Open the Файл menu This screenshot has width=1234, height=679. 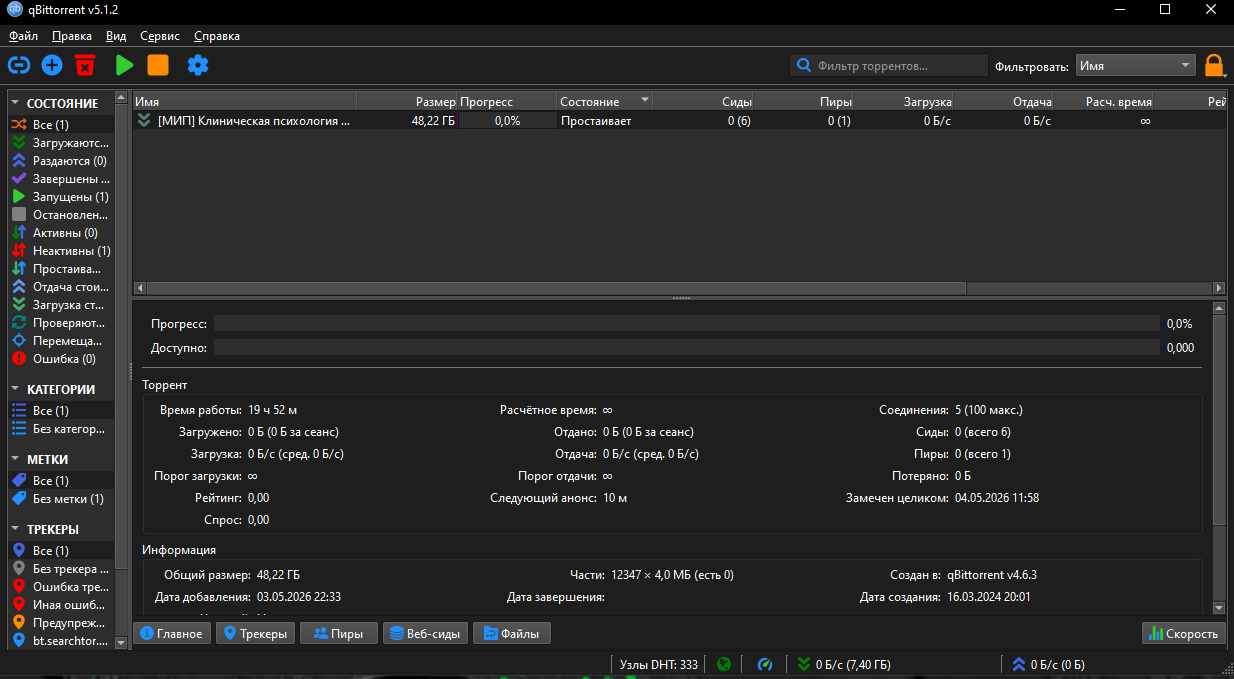(x=23, y=36)
